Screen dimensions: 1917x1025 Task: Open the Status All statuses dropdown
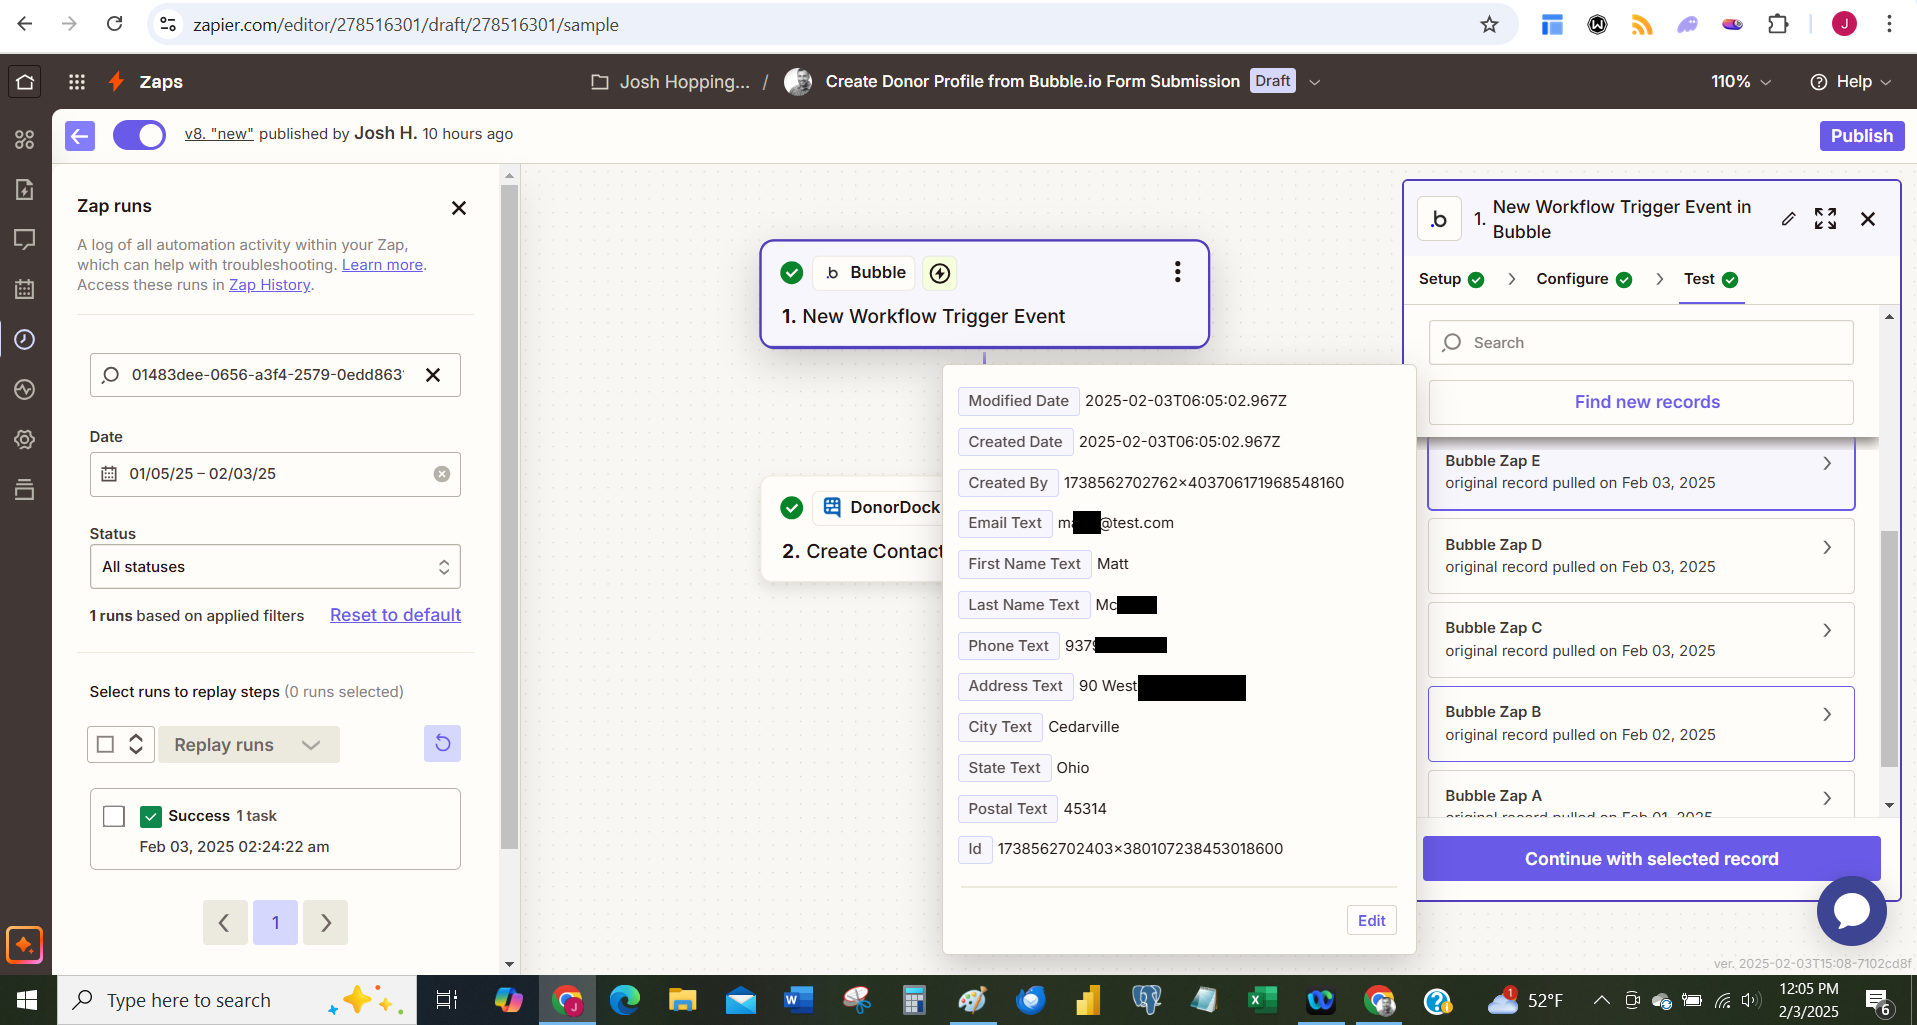coord(275,567)
